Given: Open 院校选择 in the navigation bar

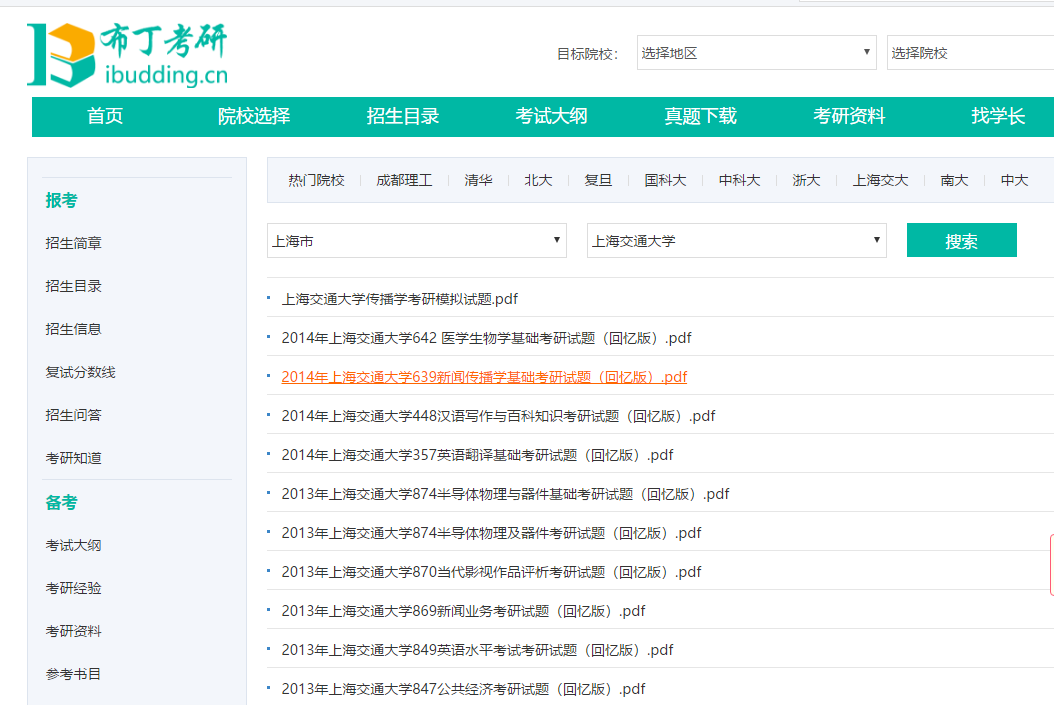Looking at the screenshot, I should coord(253,116).
